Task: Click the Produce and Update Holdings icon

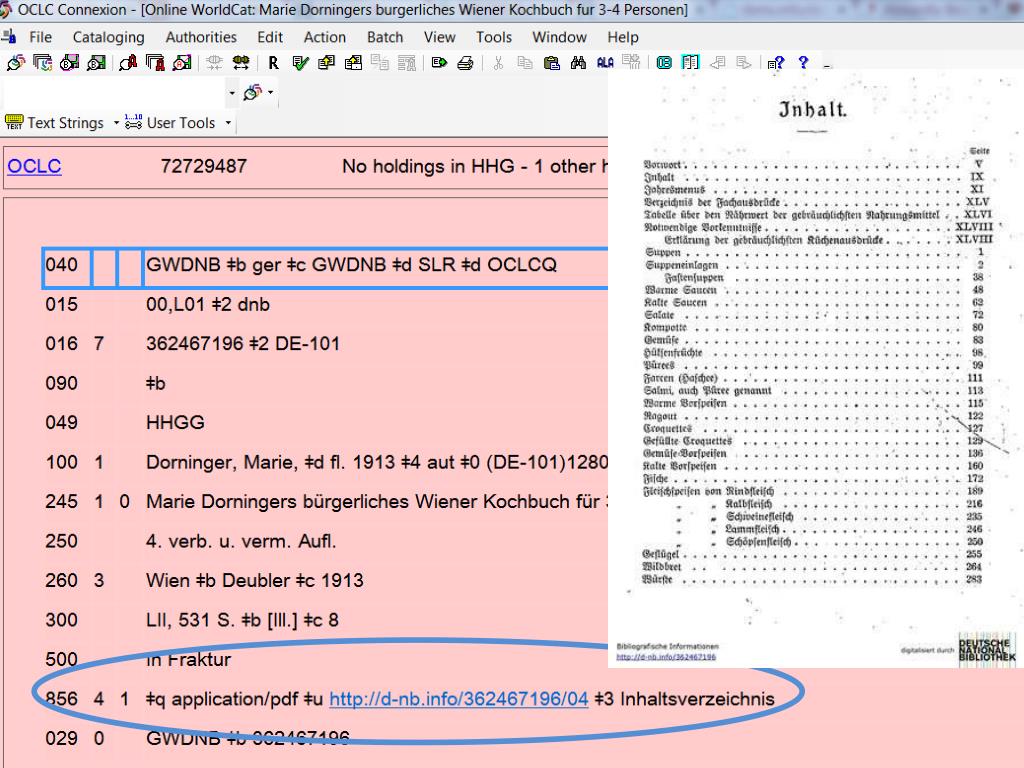Action: 353,63
